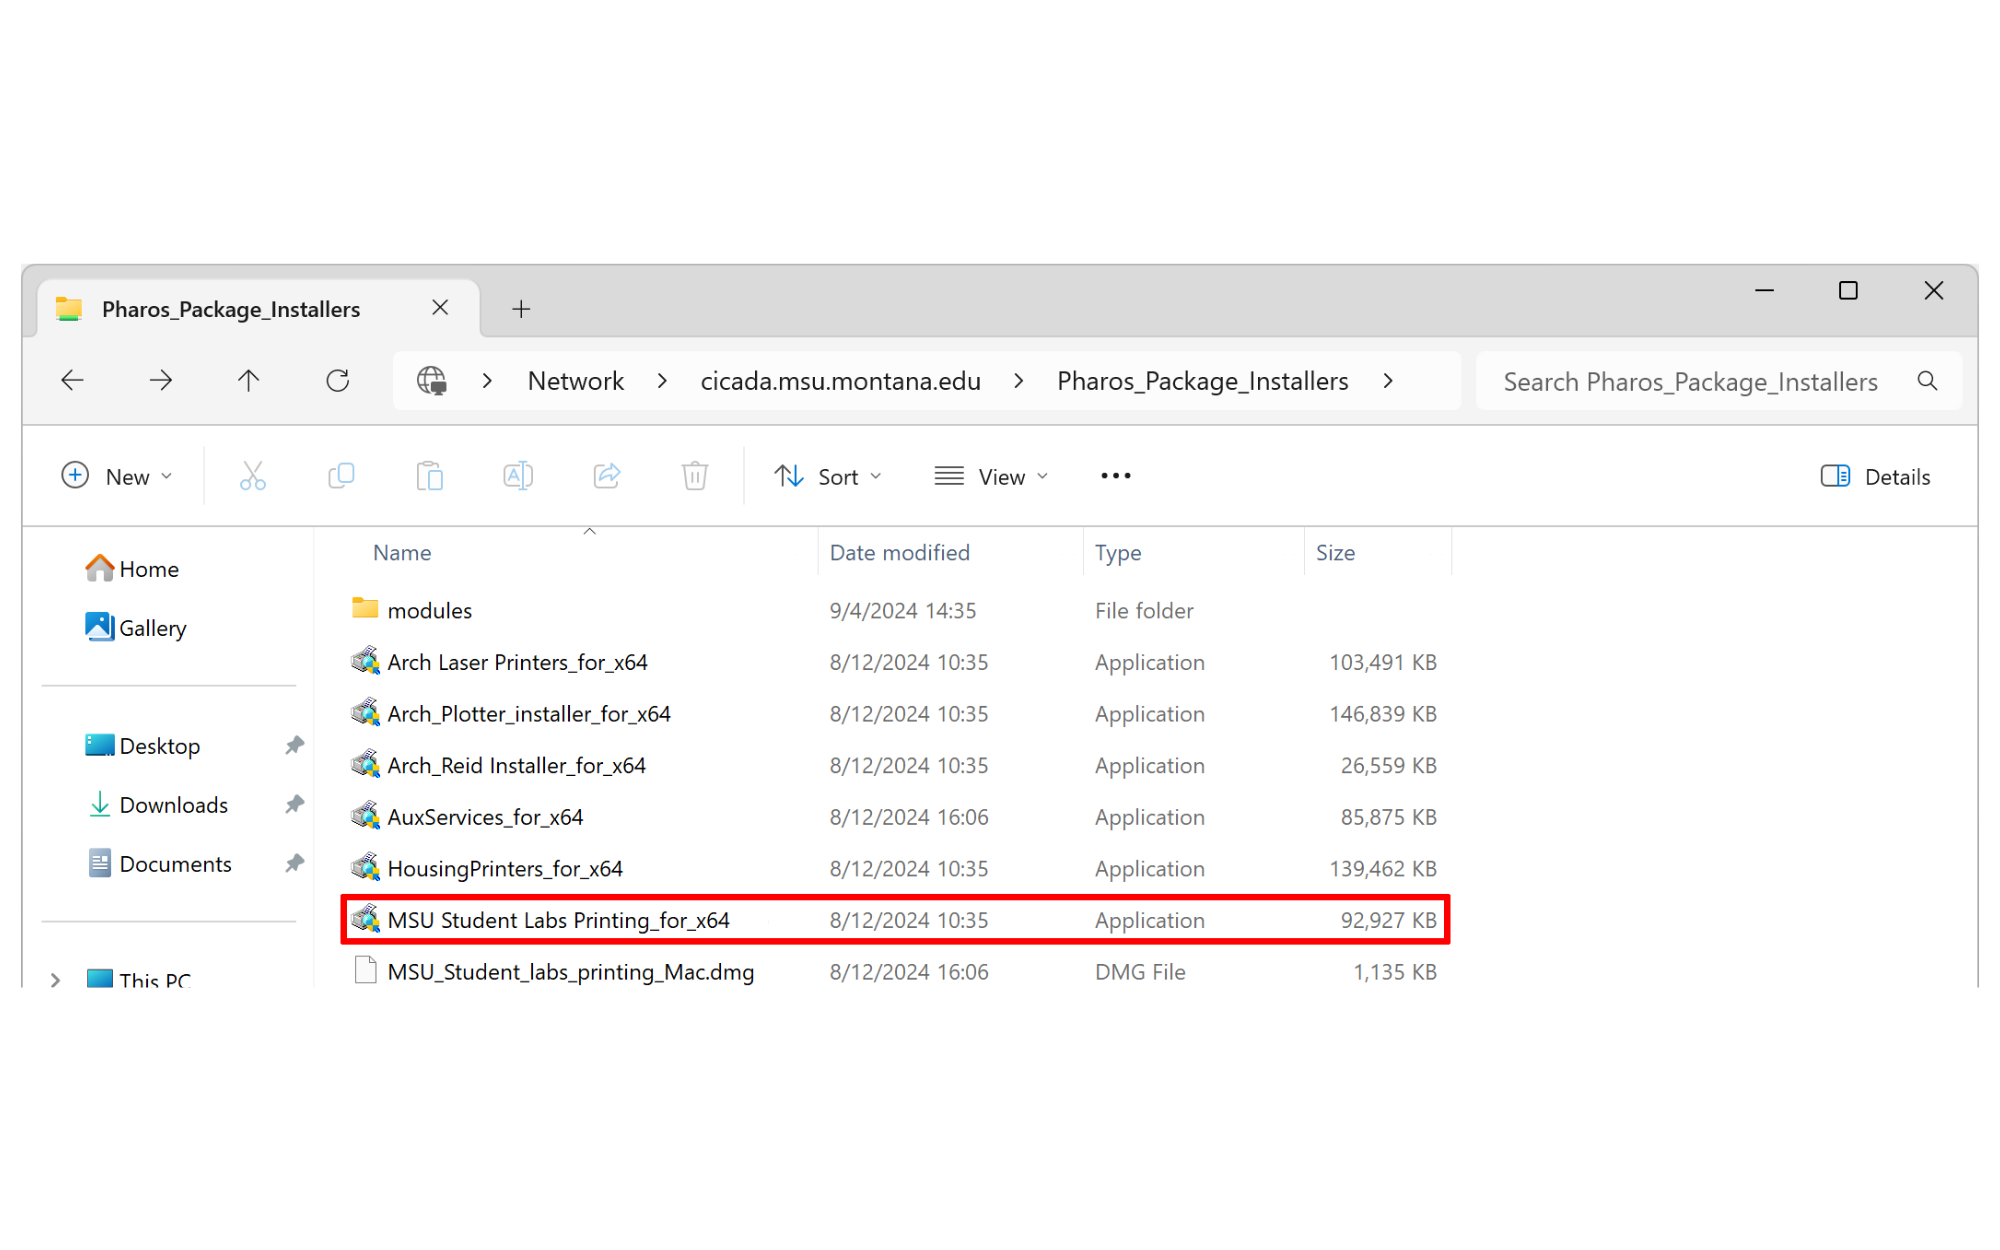Toggle the Details pane

coord(1874,476)
